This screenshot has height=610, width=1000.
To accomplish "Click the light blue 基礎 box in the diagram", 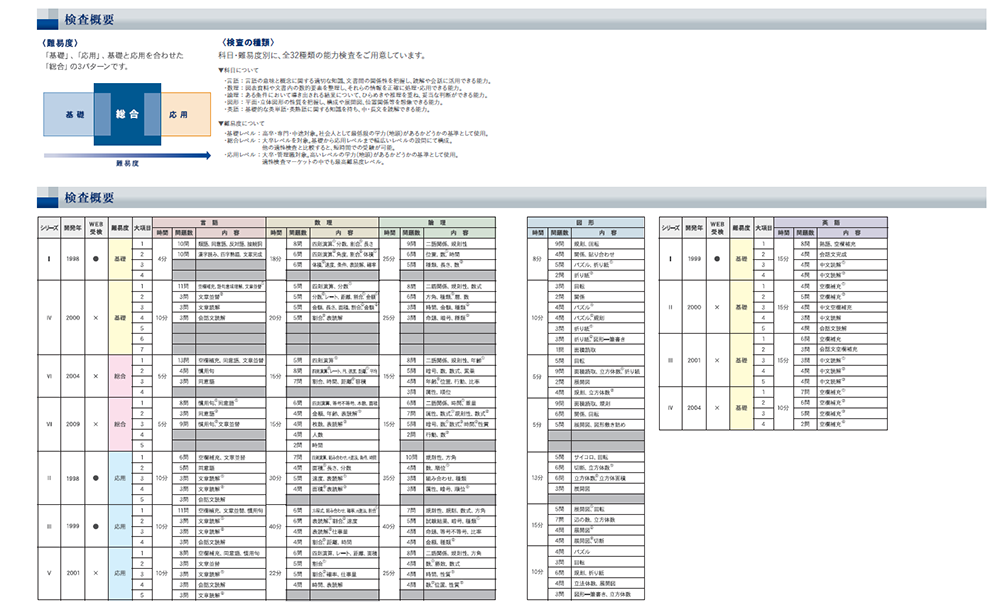I will click(x=74, y=115).
